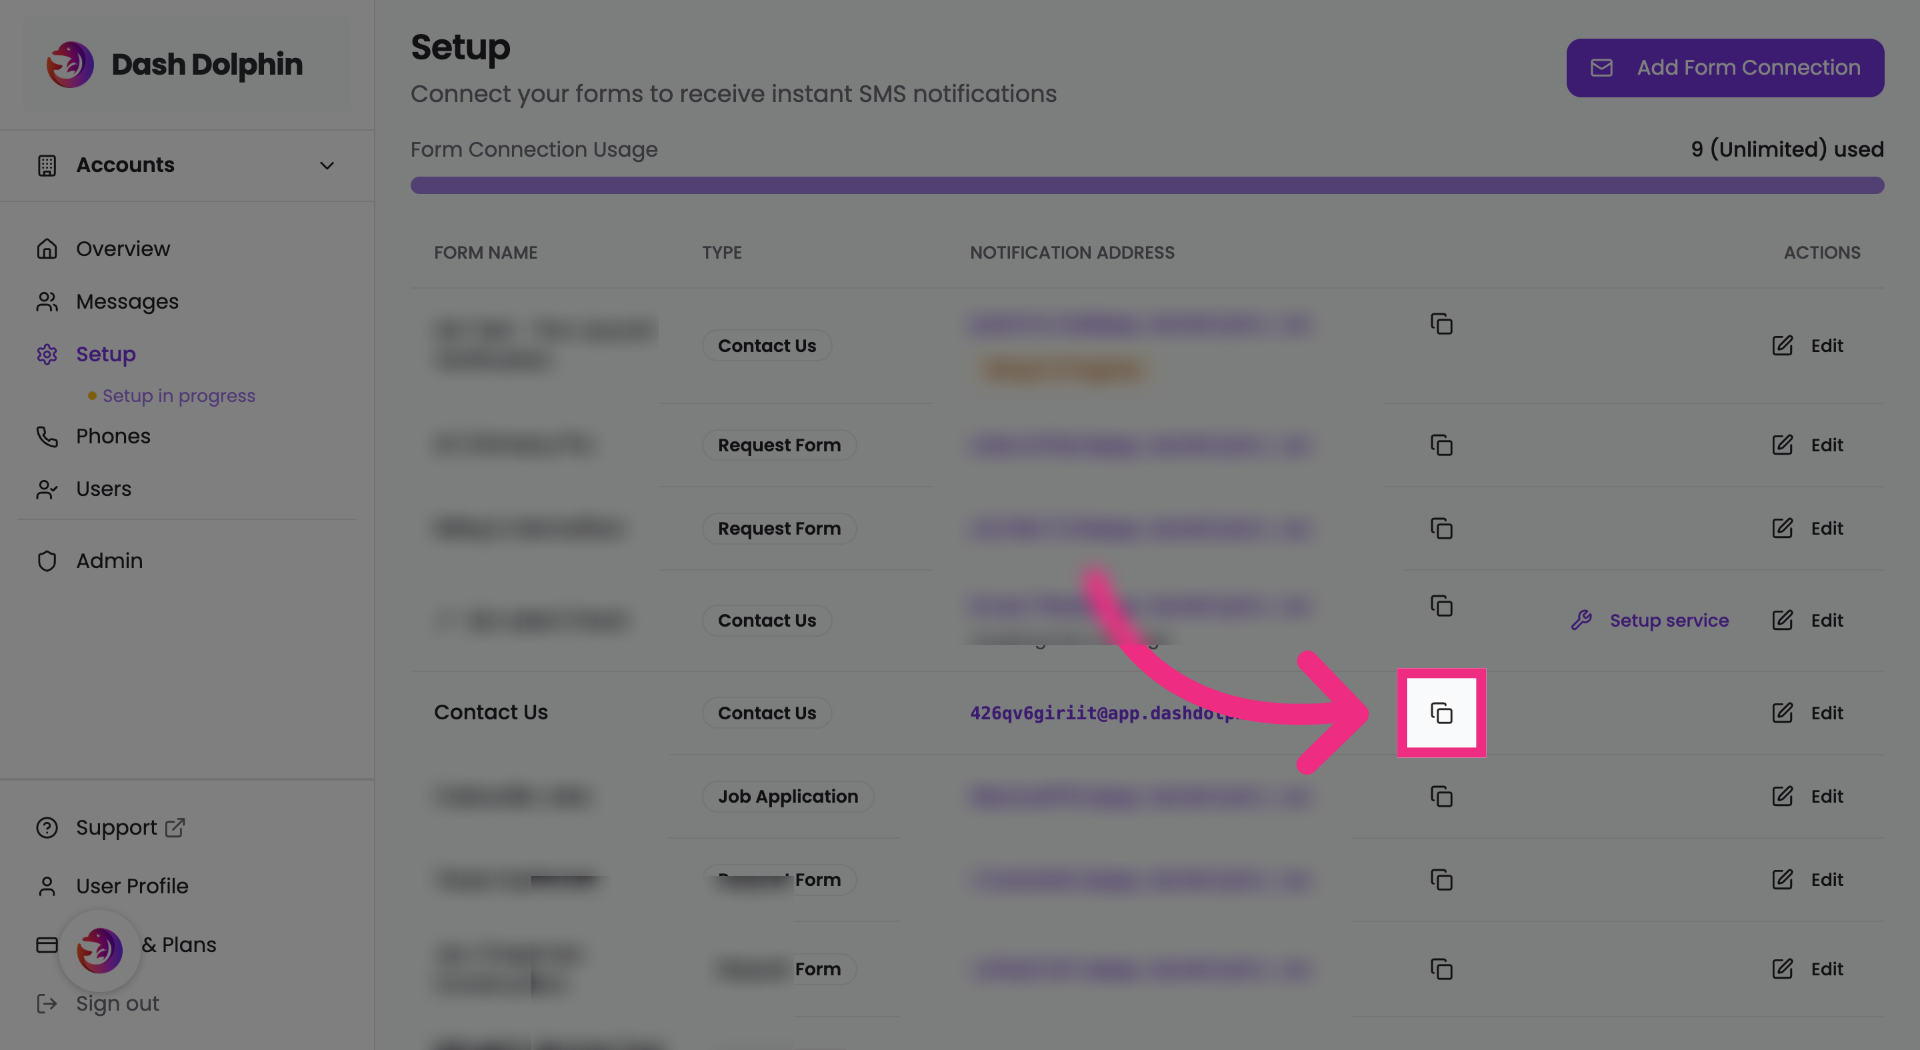Edit the second Request Form connection
The image size is (1920, 1050).
click(x=1808, y=528)
